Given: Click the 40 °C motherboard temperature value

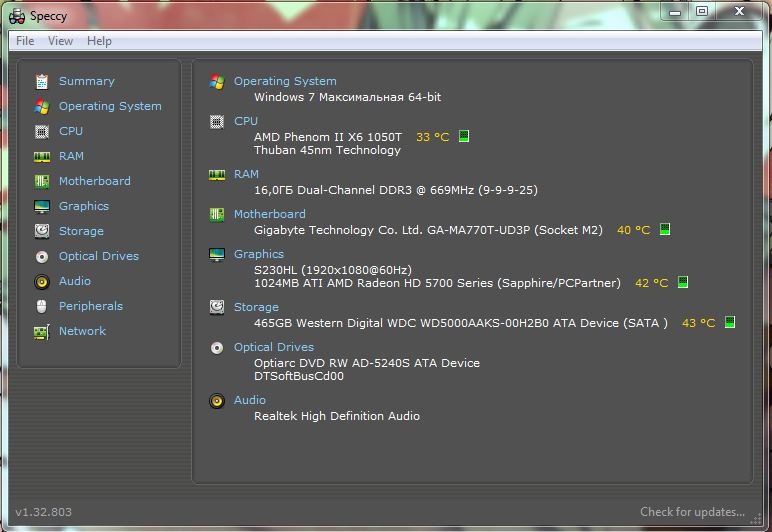Looking at the screenshot, I should pos(634,230).
